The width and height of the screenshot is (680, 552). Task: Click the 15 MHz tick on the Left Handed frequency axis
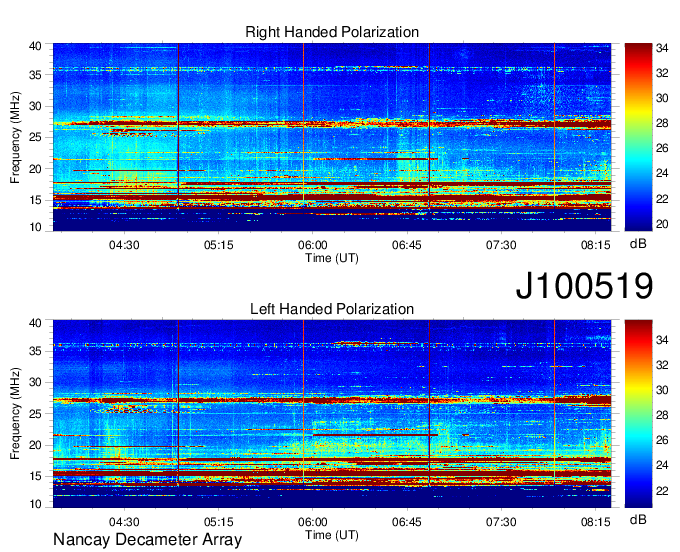click(x=35, y=476)
